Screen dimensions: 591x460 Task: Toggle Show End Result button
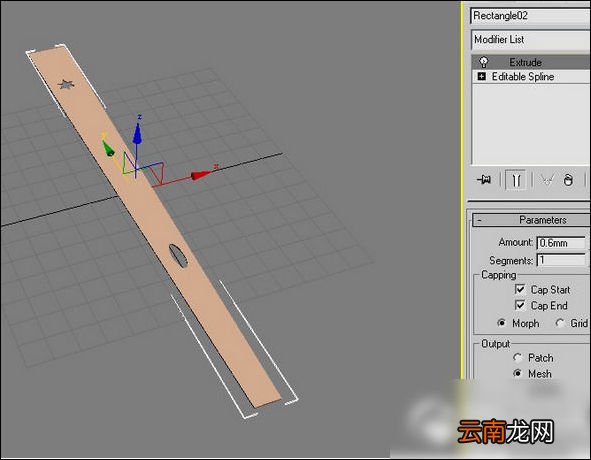516,180
